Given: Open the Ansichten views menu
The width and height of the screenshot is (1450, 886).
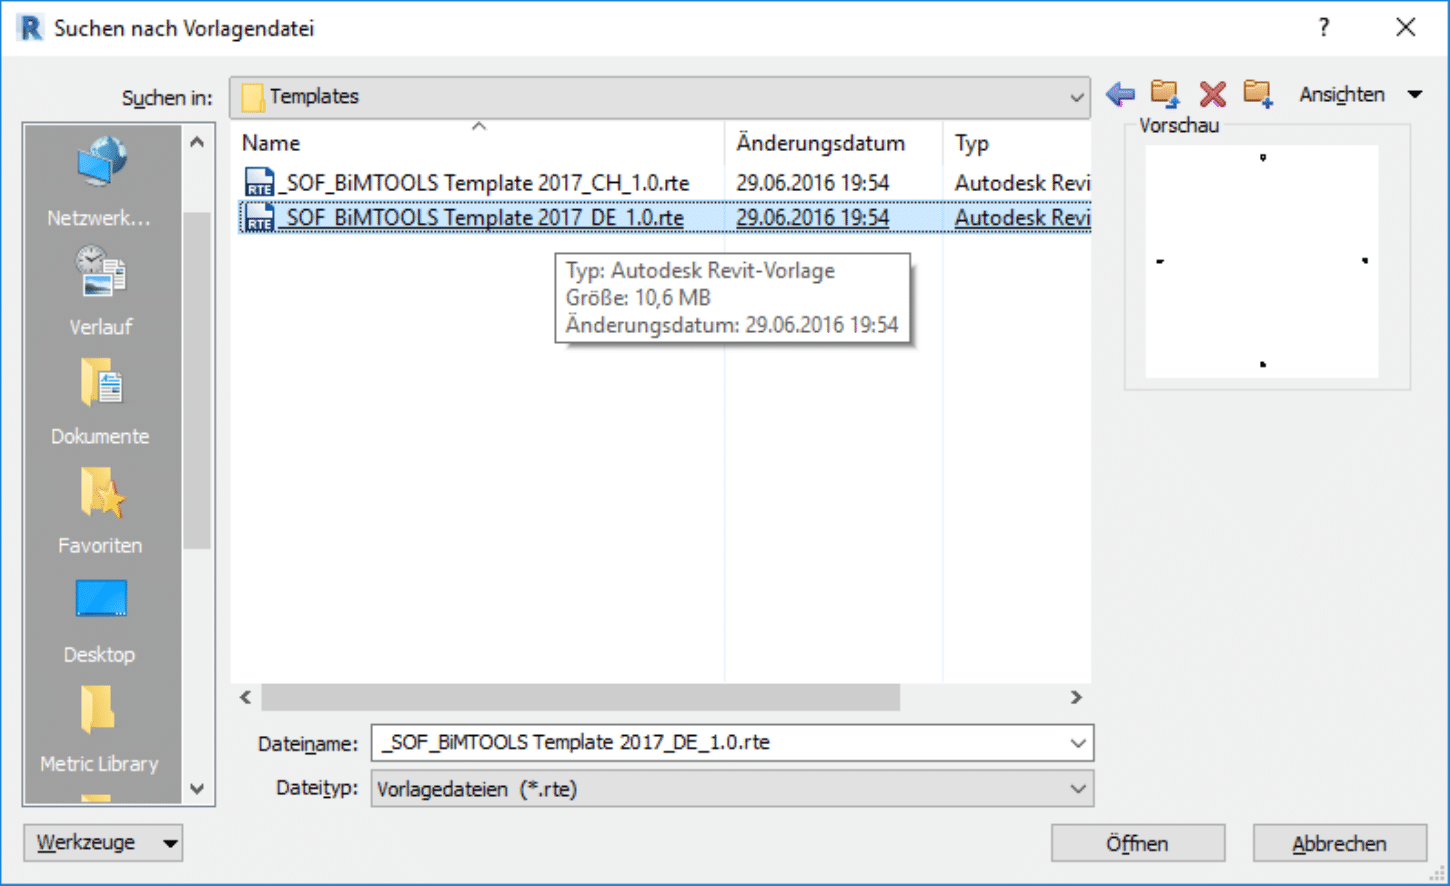Looking at the screenshot, I should (x=1359, y=95).
